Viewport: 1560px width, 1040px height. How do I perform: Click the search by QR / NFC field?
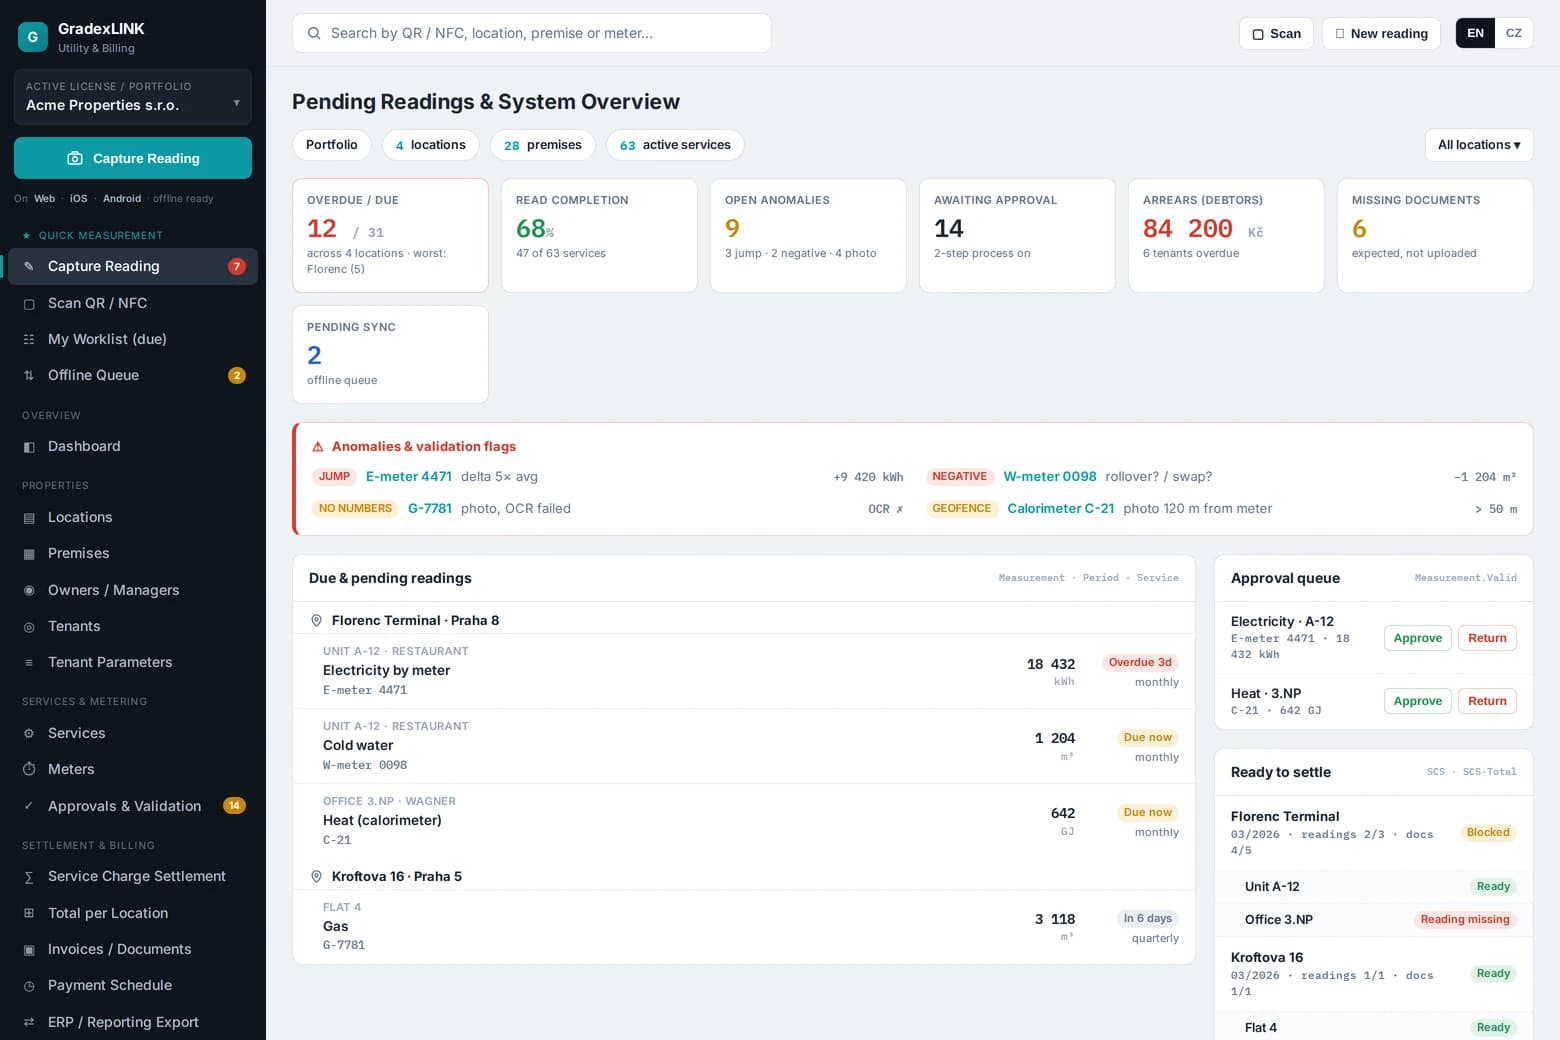pos(532,33)
